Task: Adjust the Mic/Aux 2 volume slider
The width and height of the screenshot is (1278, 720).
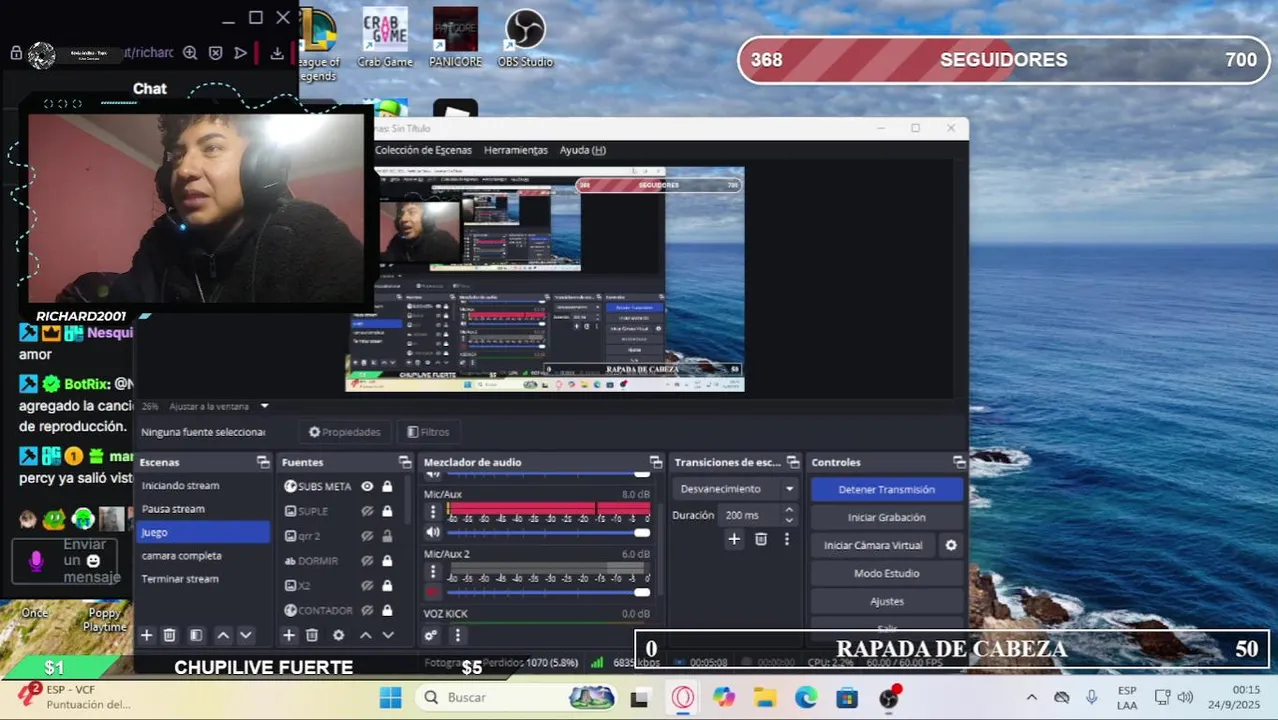Action: point(548,592)
